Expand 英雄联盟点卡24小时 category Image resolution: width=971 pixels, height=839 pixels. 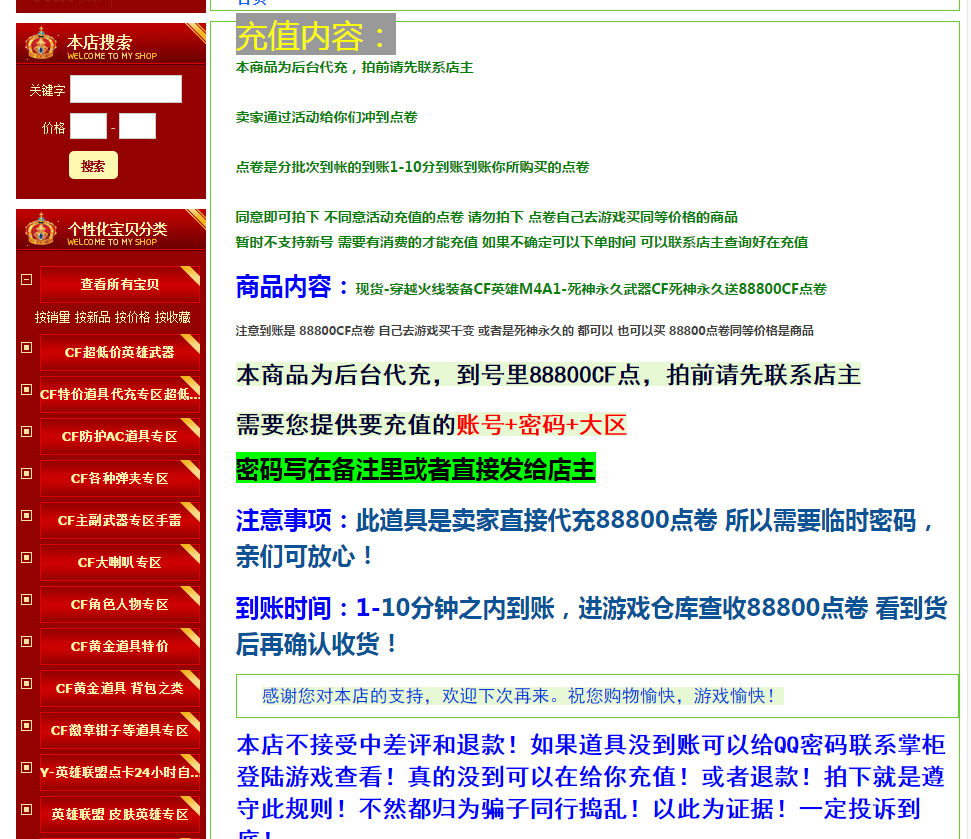coord(27,768)
